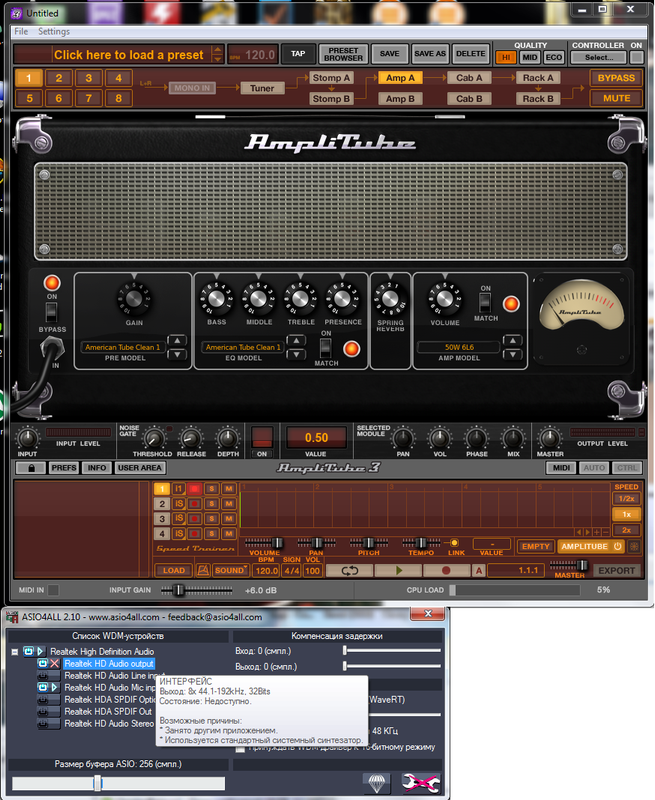This screenshot has width=655, height=800.
Task: Open the File menu
Action: coord(21,32)
